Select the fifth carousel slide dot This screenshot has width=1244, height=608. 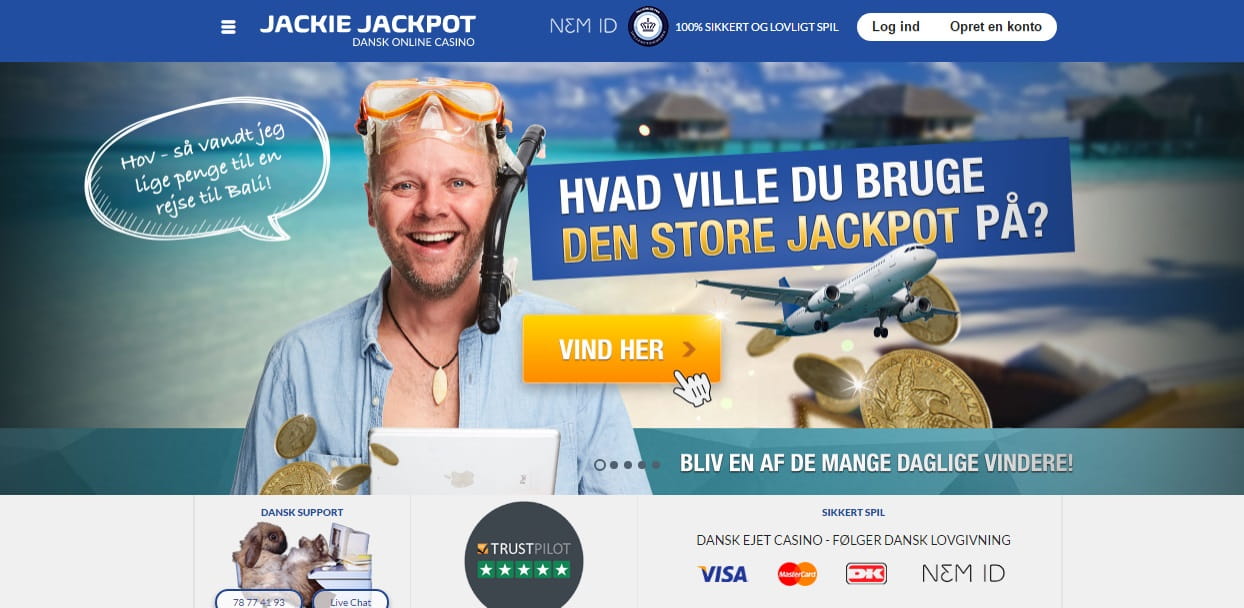click(x=656, y=465)
